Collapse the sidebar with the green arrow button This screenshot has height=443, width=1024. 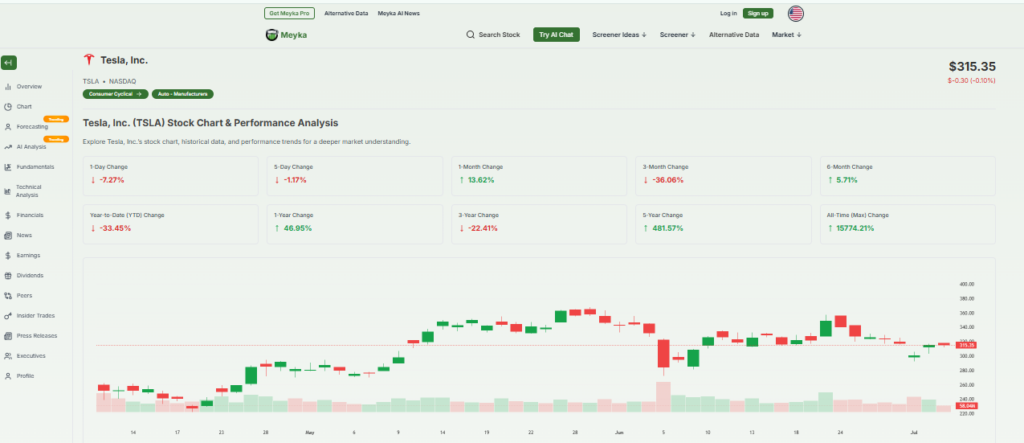pyautogui.click(x=8, y=63)
